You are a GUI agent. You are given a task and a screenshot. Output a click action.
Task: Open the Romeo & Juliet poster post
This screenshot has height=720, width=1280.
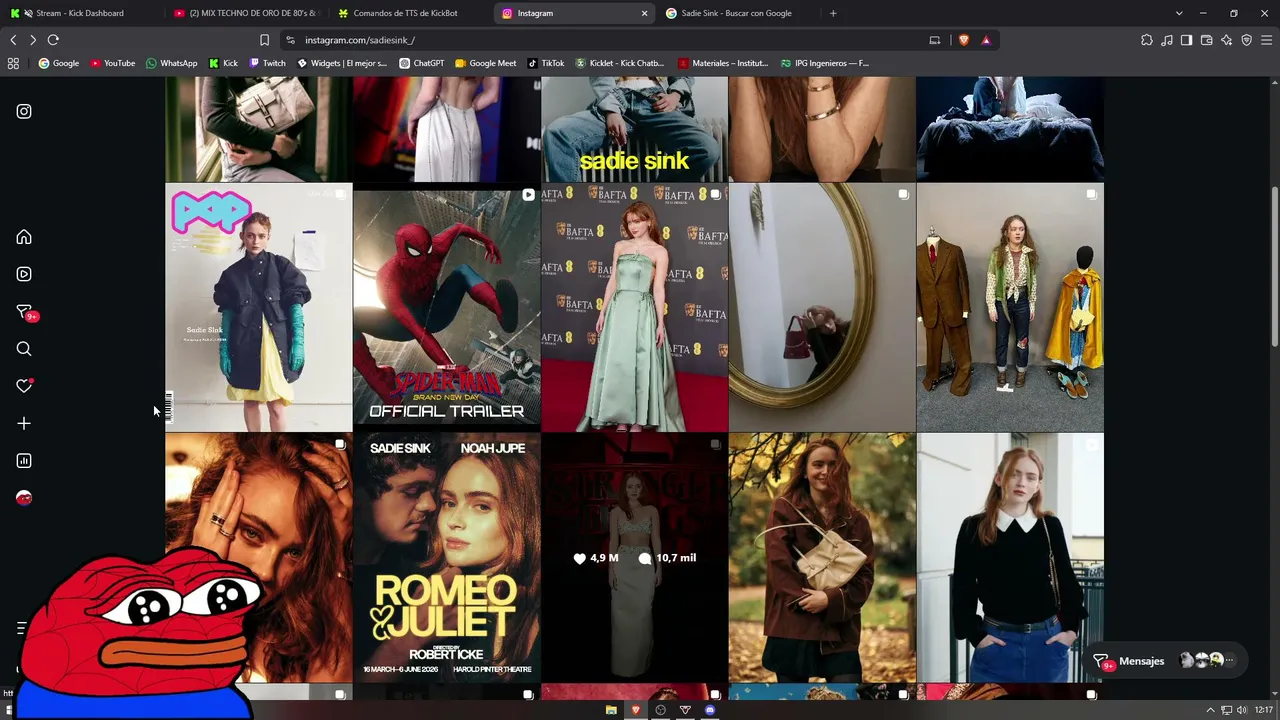447,558
